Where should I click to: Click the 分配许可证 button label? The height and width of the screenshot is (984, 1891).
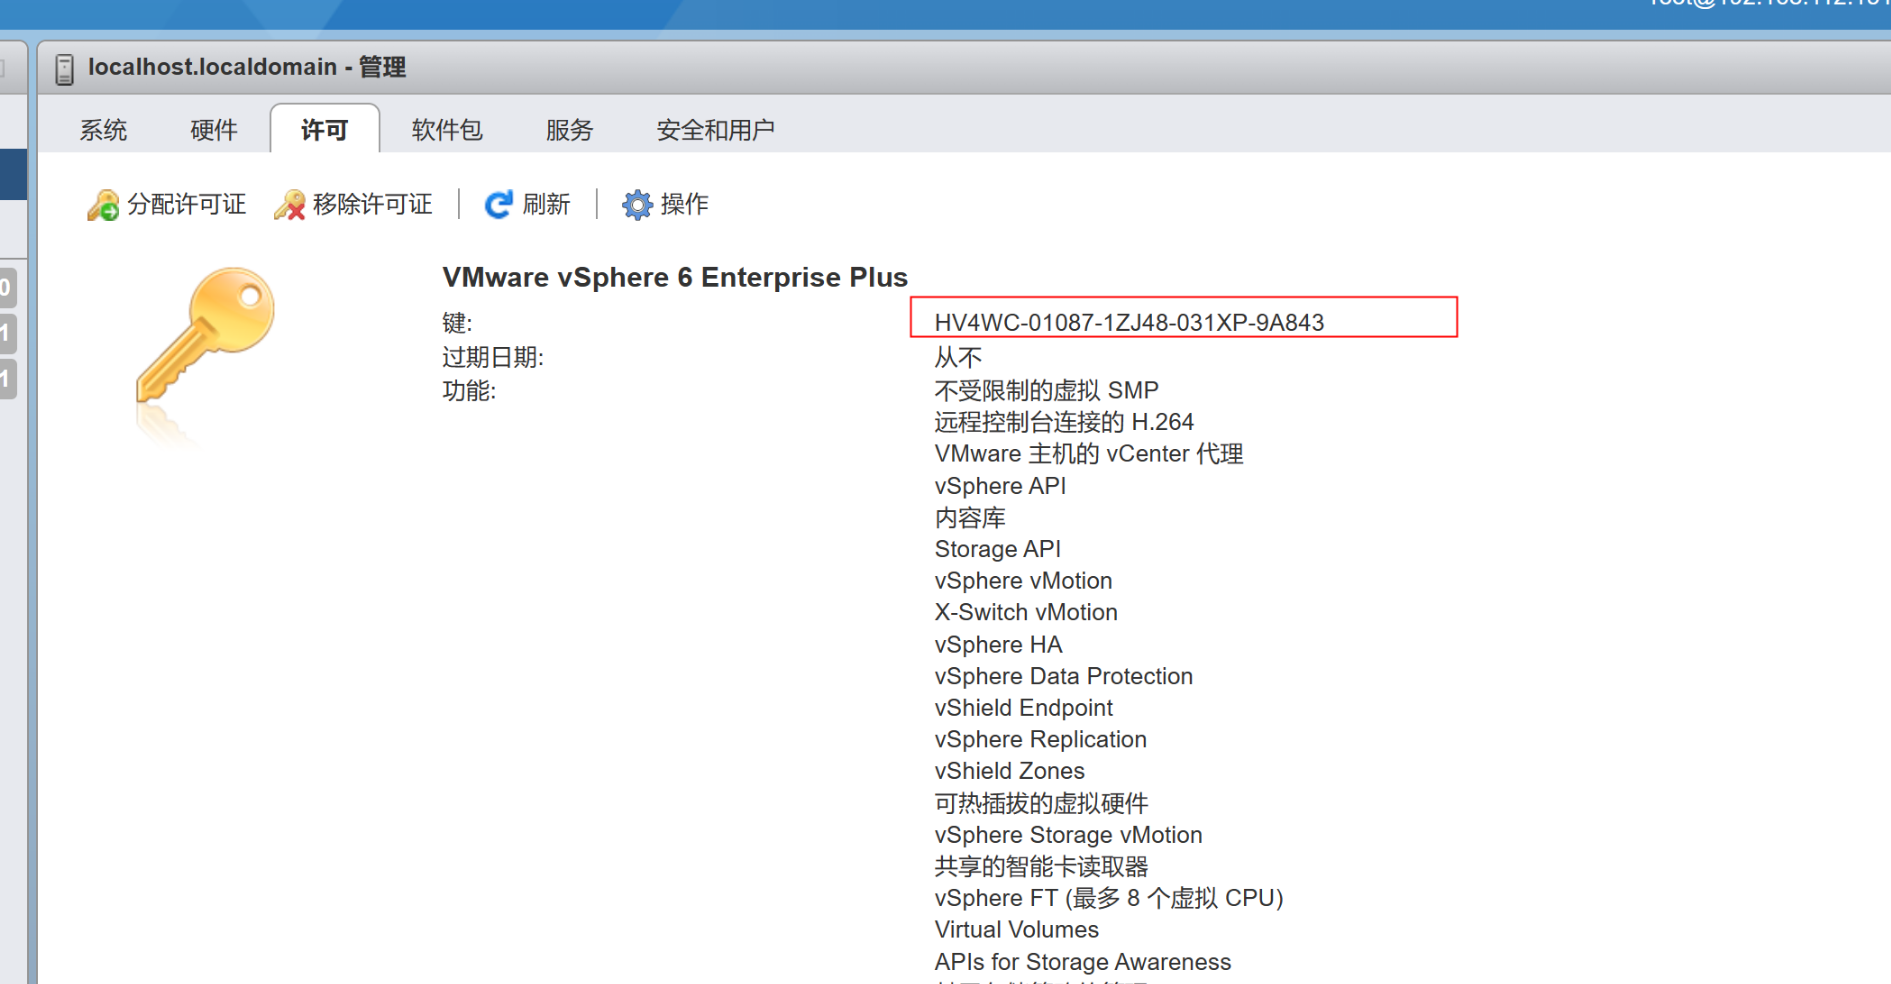tap(187, 204)
